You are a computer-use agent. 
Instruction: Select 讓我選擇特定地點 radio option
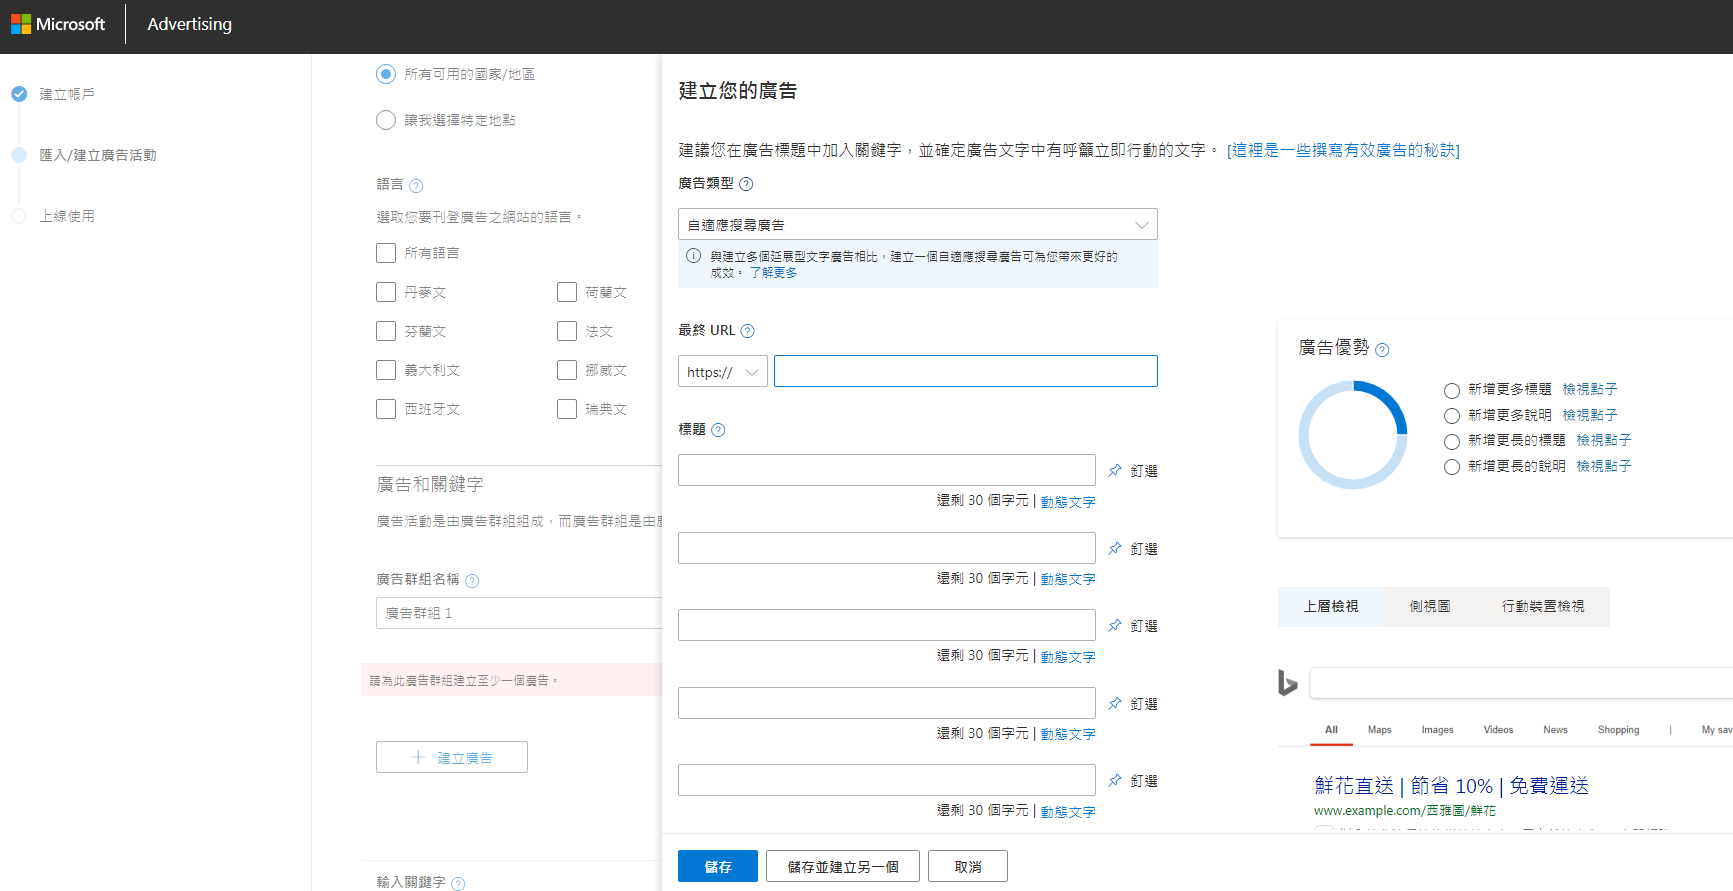point(386,120)
